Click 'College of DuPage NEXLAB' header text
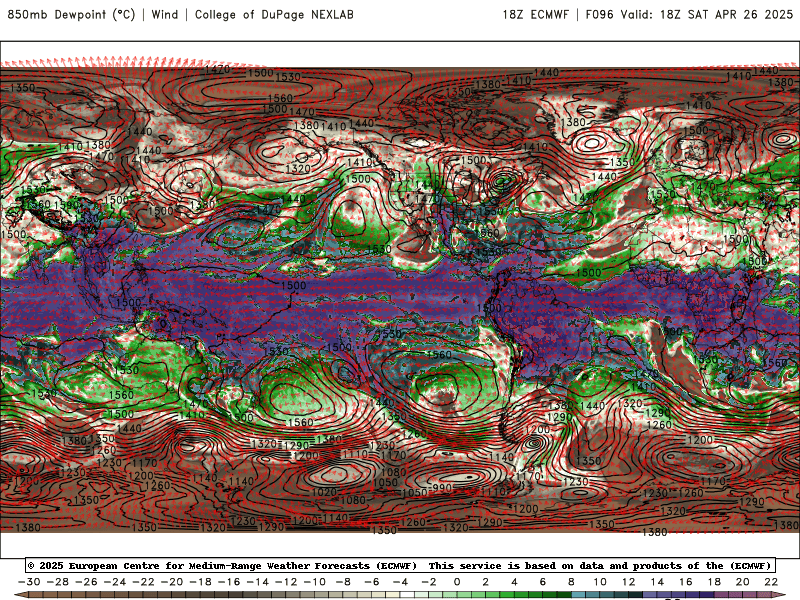The image size is (800, 600). pyautogui.click(x=274, y=14)
